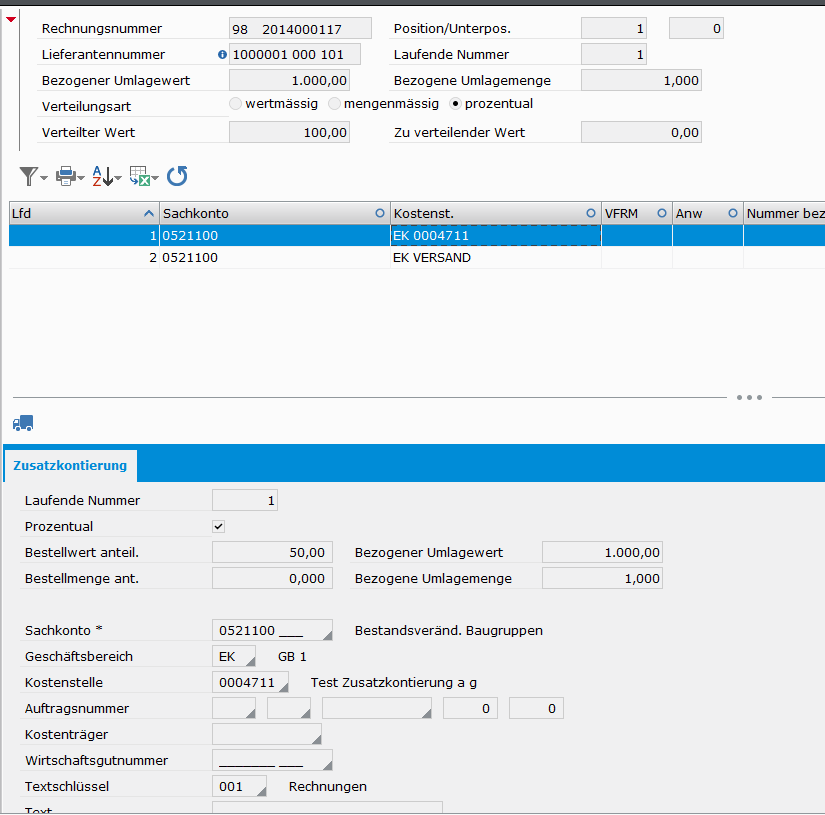
Task: Click the Position field showing 1
Action: pos(614,28)
